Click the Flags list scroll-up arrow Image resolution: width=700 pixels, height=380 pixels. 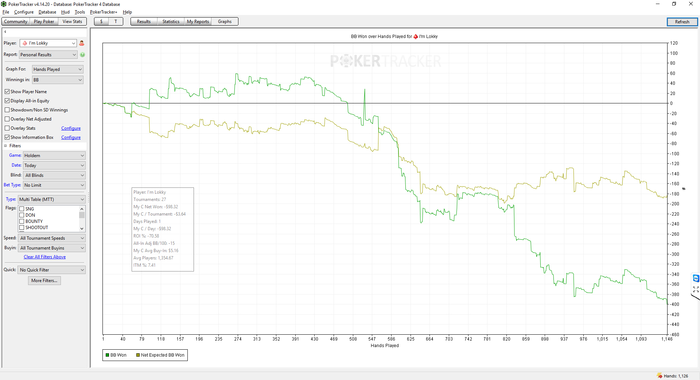click(82, 209)
